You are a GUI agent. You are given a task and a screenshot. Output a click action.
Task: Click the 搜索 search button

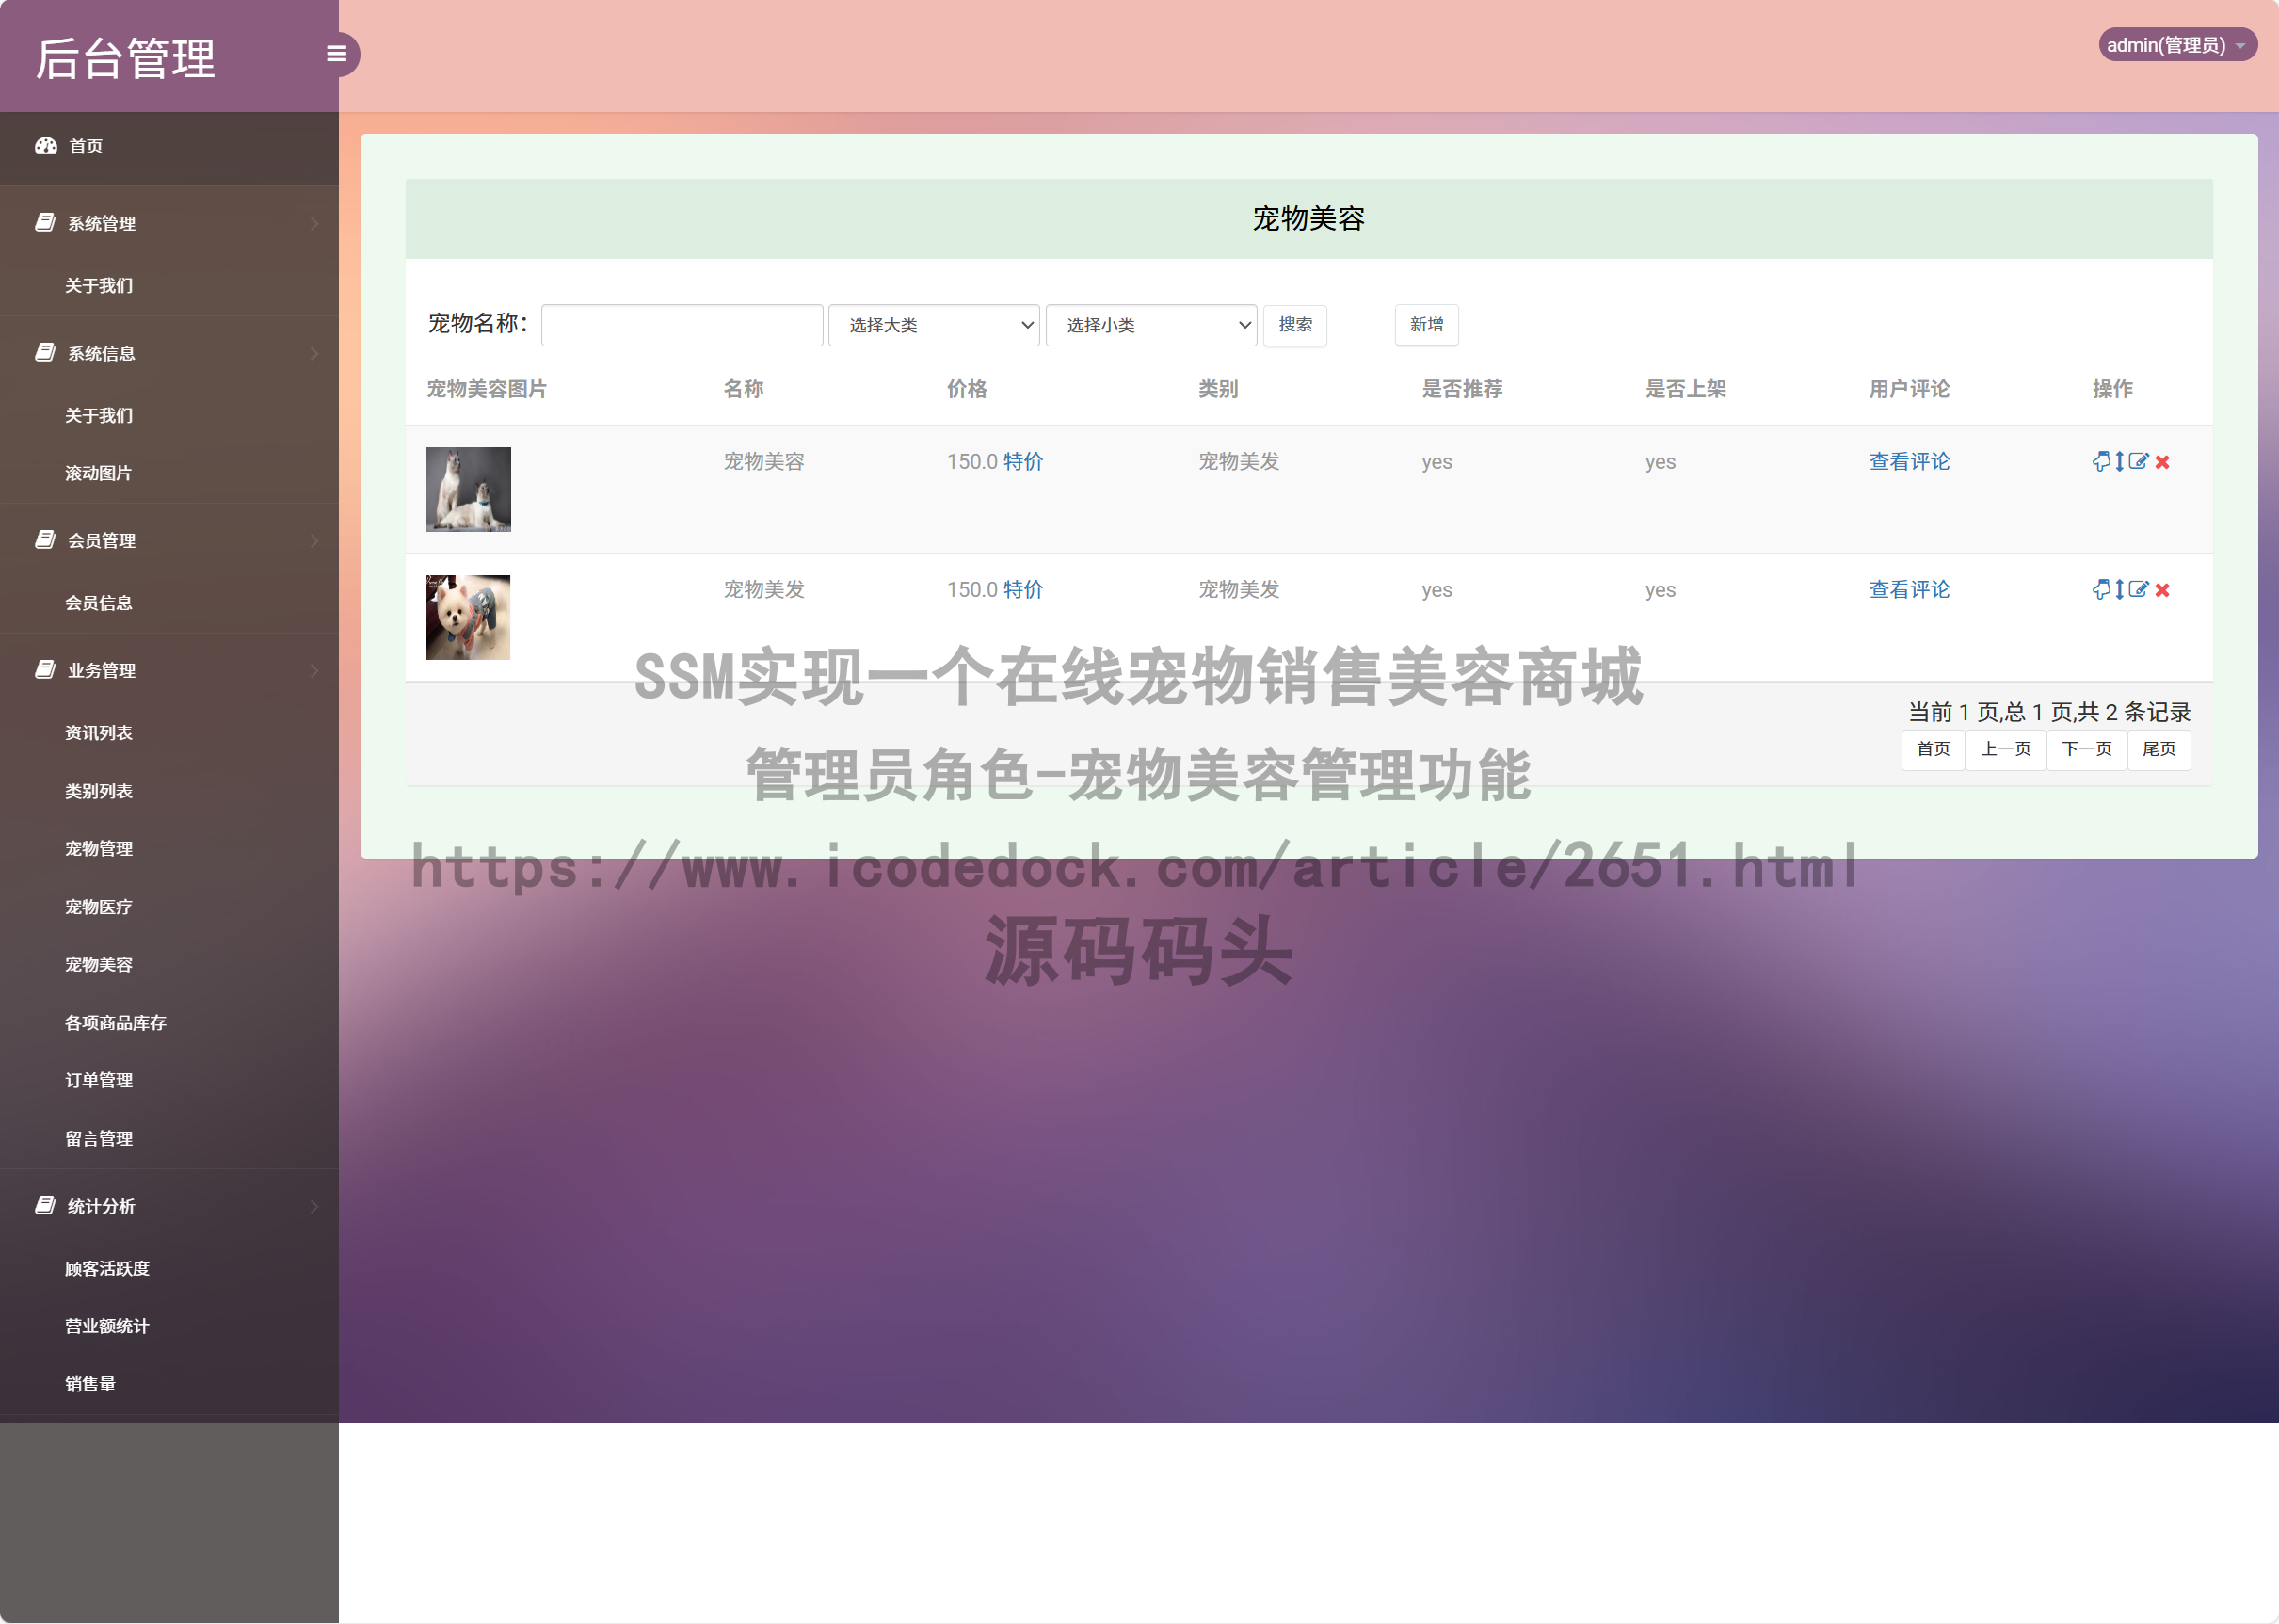(1295, 325)
